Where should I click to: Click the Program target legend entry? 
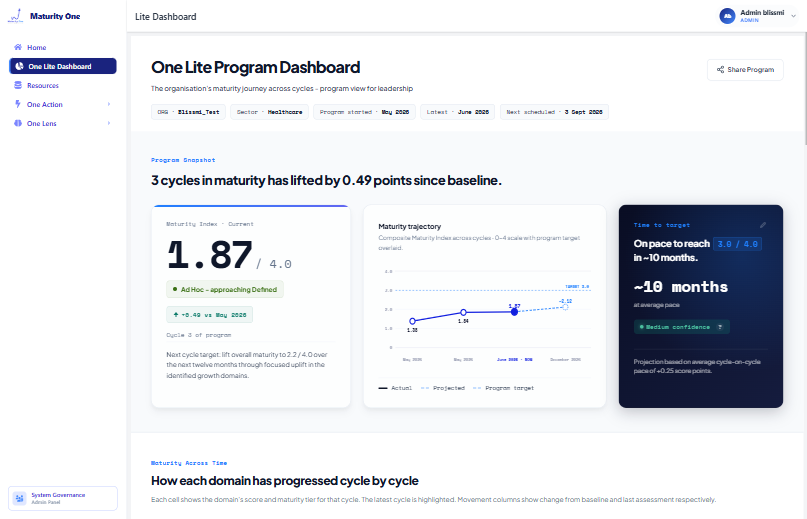(x=503, y=388)
